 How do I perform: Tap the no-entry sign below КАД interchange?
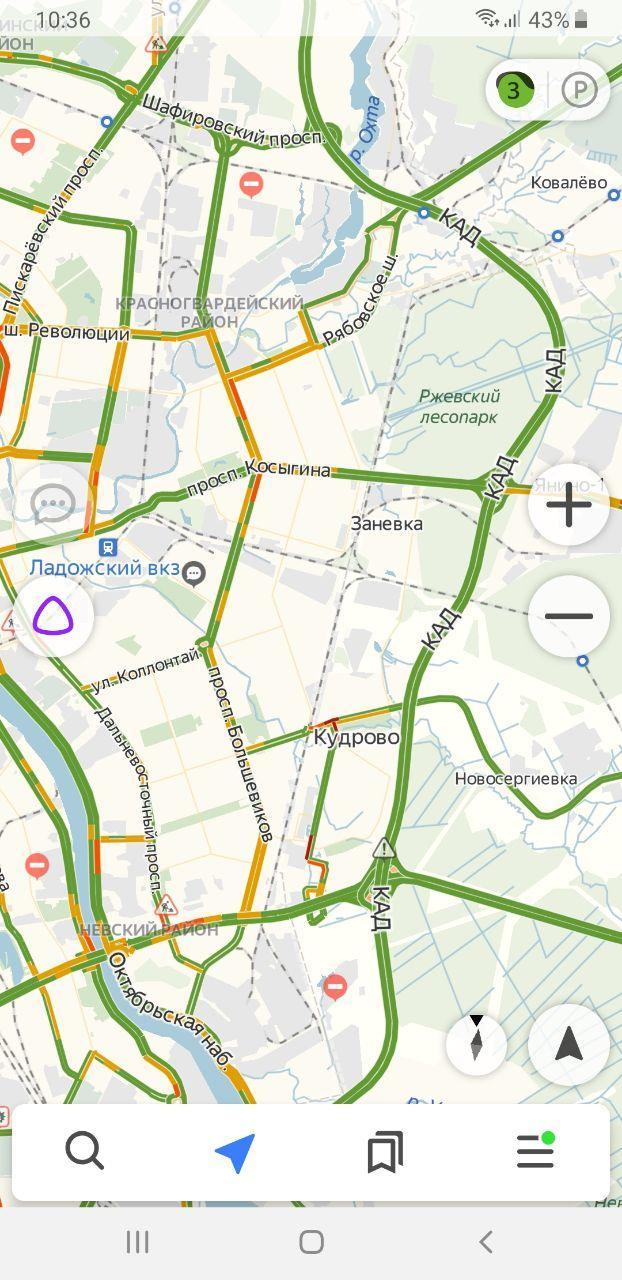pos(335,987)
